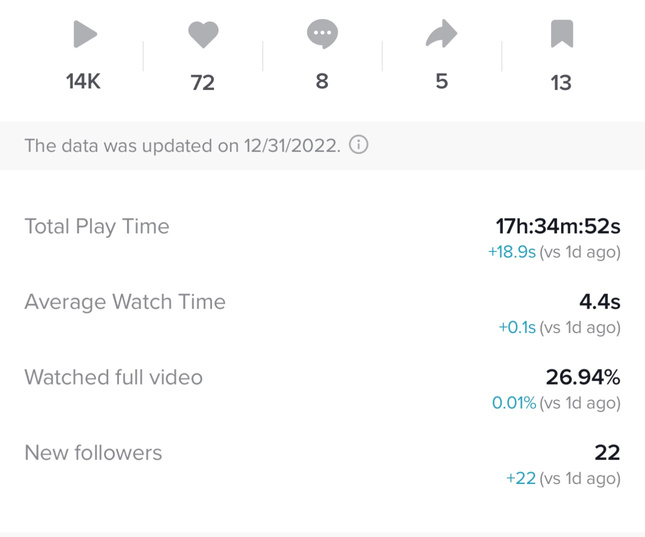Tap the Average Watch Time label
This screenshot has width=645, height=537.
(x=125, y=302)
